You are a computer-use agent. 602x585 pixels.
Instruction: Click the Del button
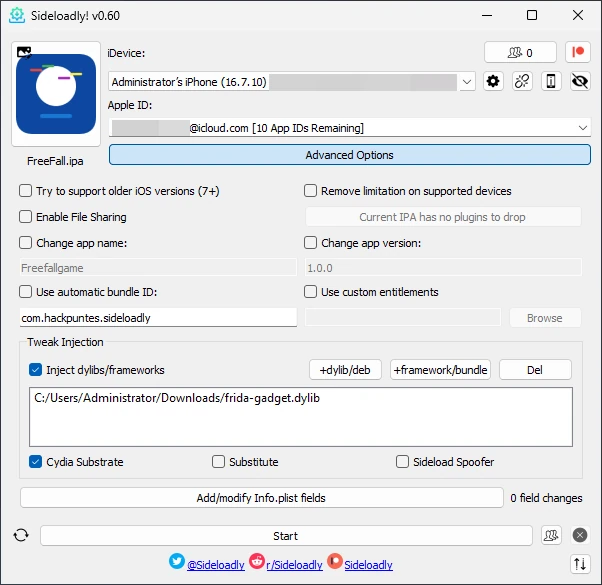535,370
